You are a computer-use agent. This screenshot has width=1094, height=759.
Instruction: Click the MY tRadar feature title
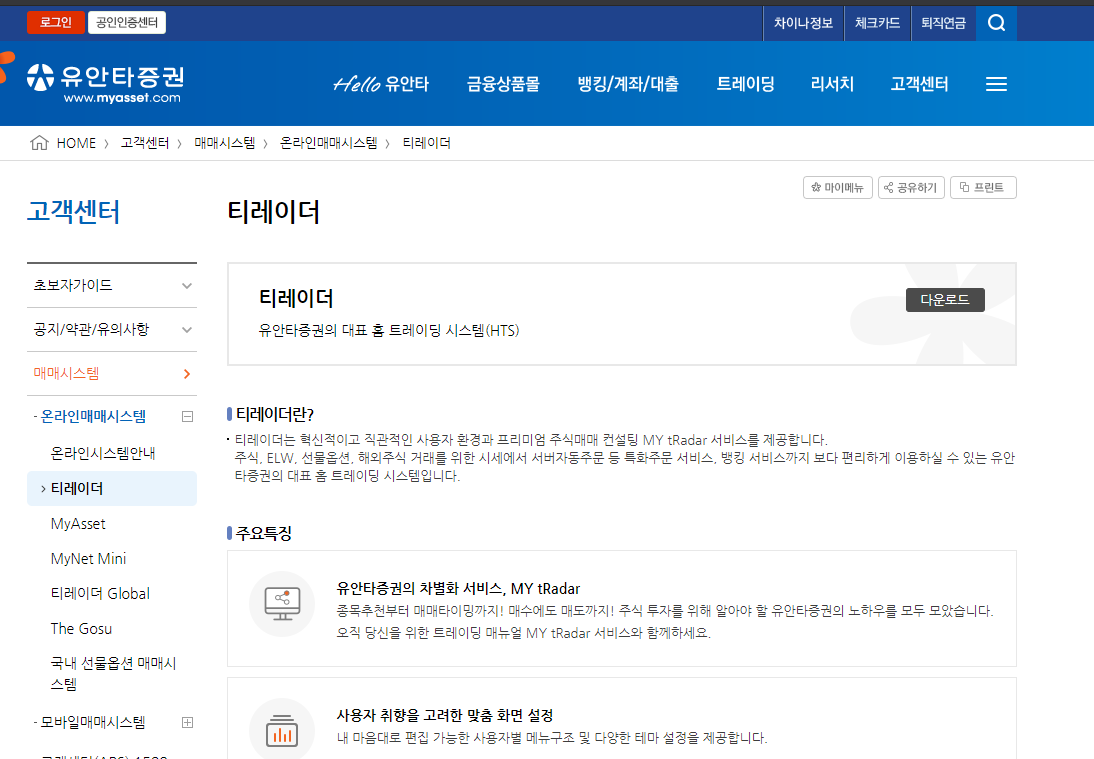click(458, 589)
